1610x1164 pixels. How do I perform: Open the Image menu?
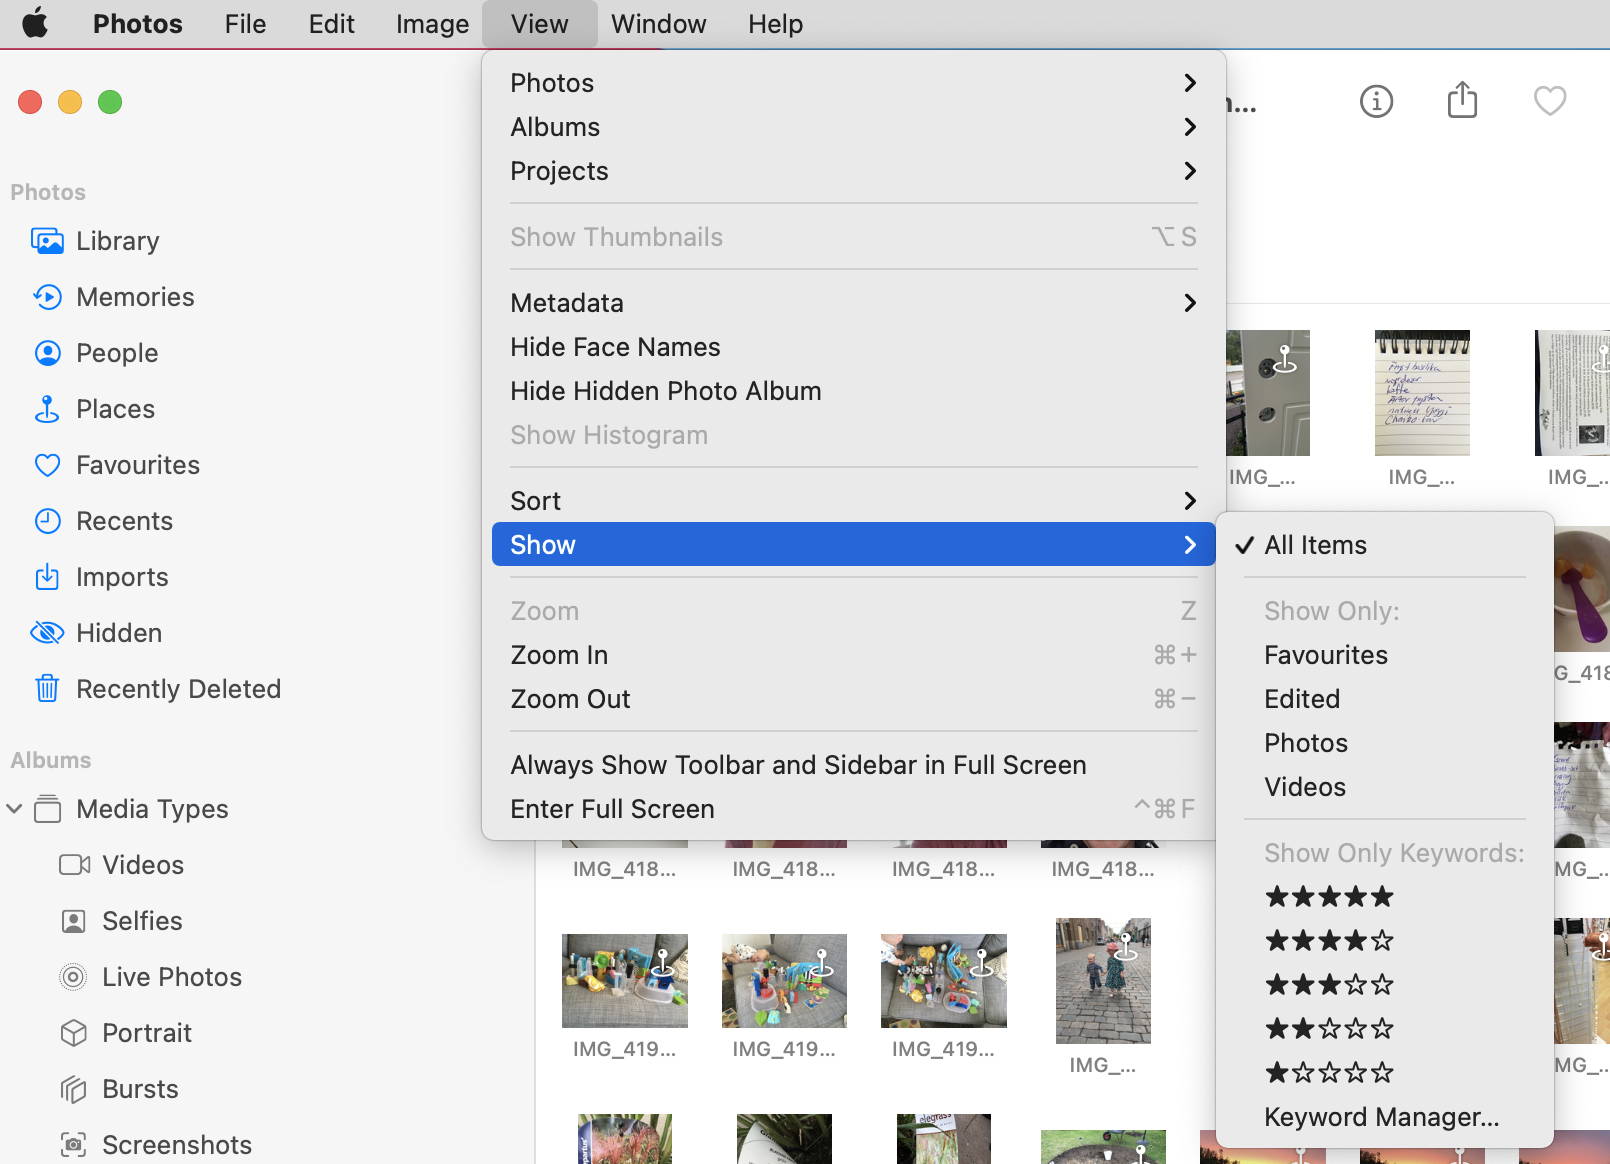[x=432, y=24]
